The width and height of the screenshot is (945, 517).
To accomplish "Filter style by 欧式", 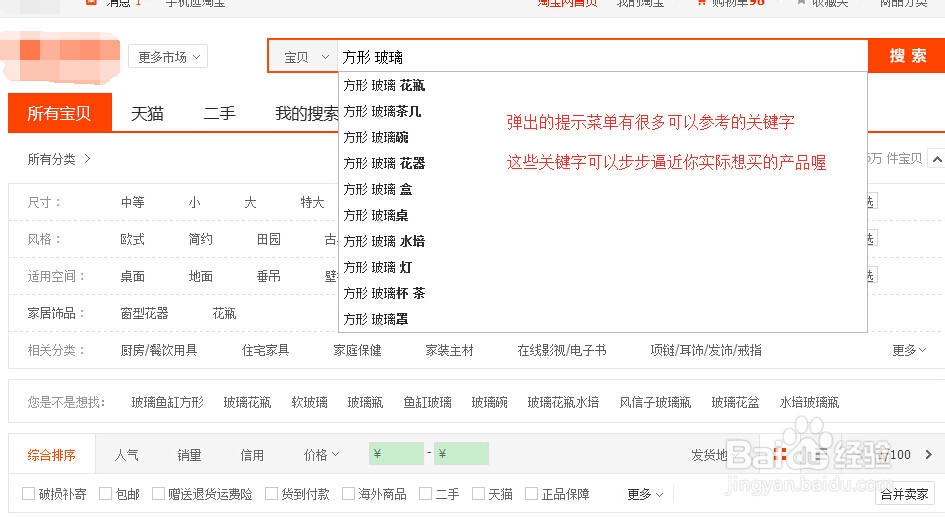I will click(133, 239).
